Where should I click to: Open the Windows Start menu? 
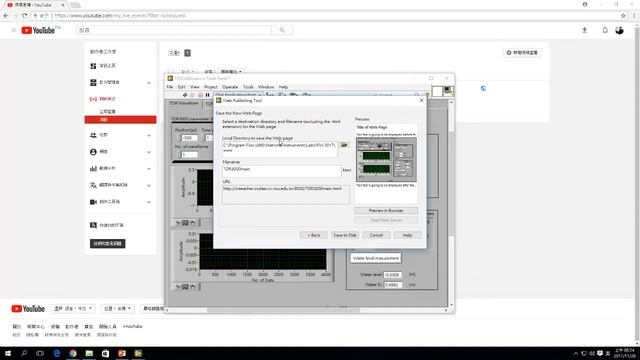coord(7,353)
